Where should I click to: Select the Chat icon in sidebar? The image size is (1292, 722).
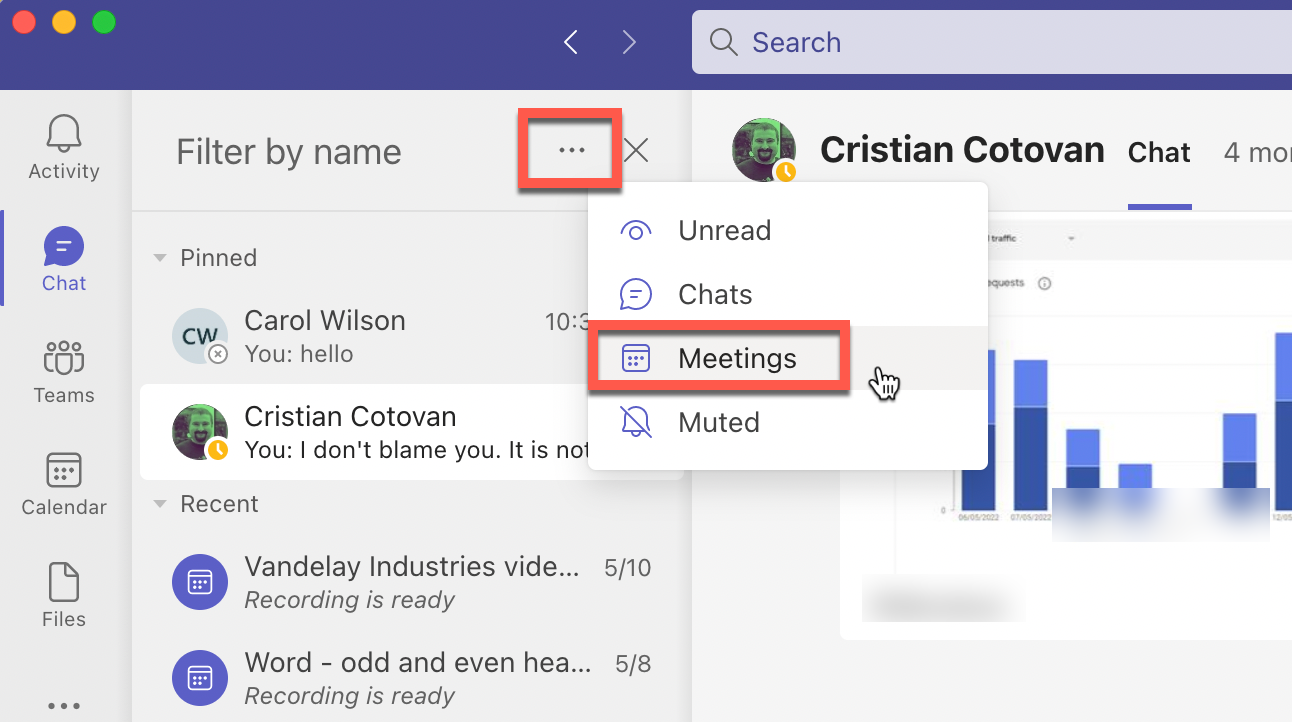pos(63,258)
